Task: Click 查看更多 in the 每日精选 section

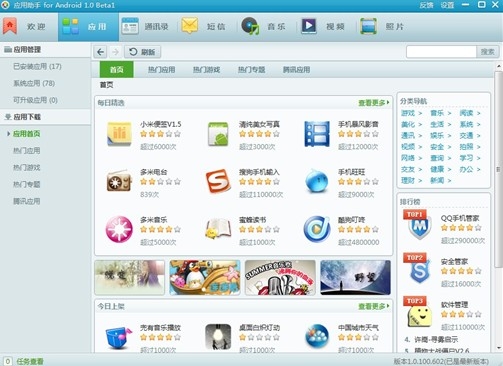Action: [x=373, y=103]
